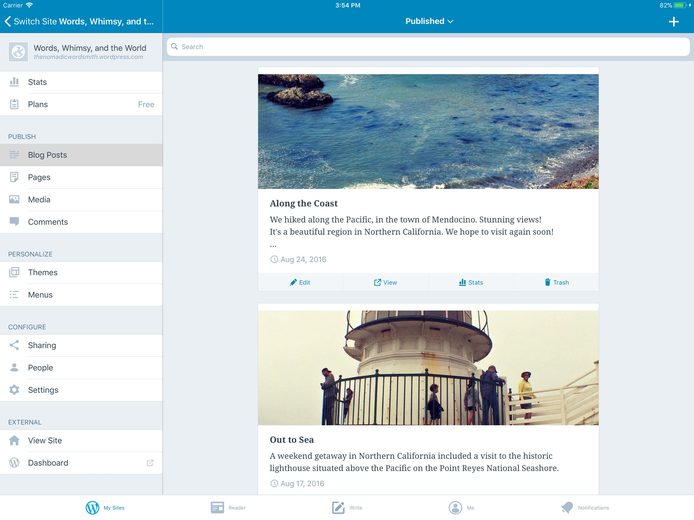The width and height of the screenshot is (694, 520).
Task: Switch to My Sites tab
Action: click(x=105, y=508)
